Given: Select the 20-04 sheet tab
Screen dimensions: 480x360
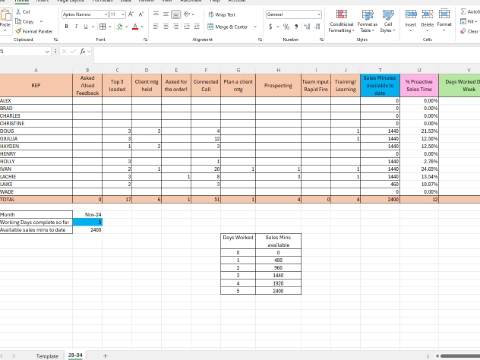Looking at the screenshot, I should click(x=75, y=355).
